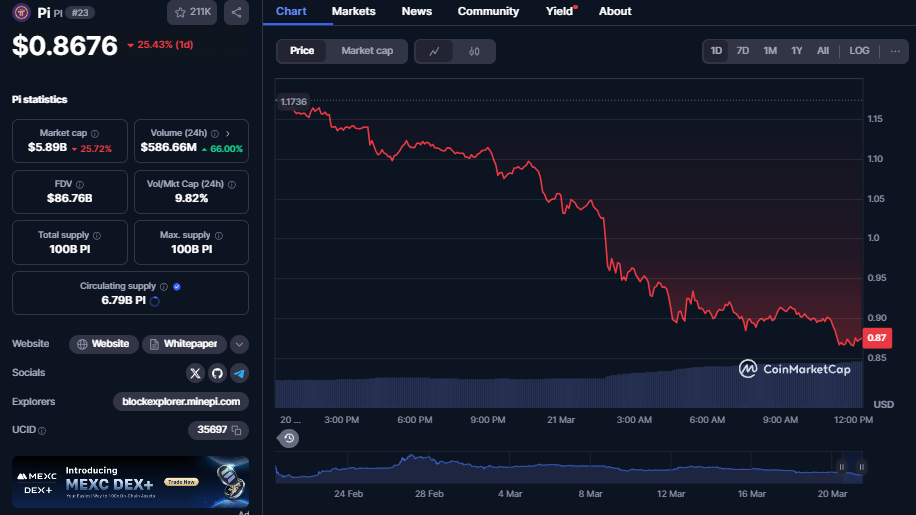Toggle Price chart view
This screenshot has height=515, width=916.
(302, 51)
